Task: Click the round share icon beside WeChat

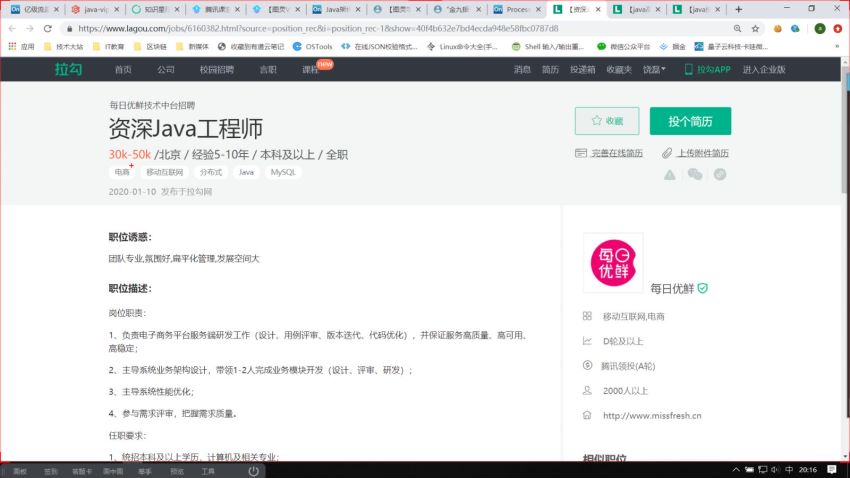Action: coord(719,174)
